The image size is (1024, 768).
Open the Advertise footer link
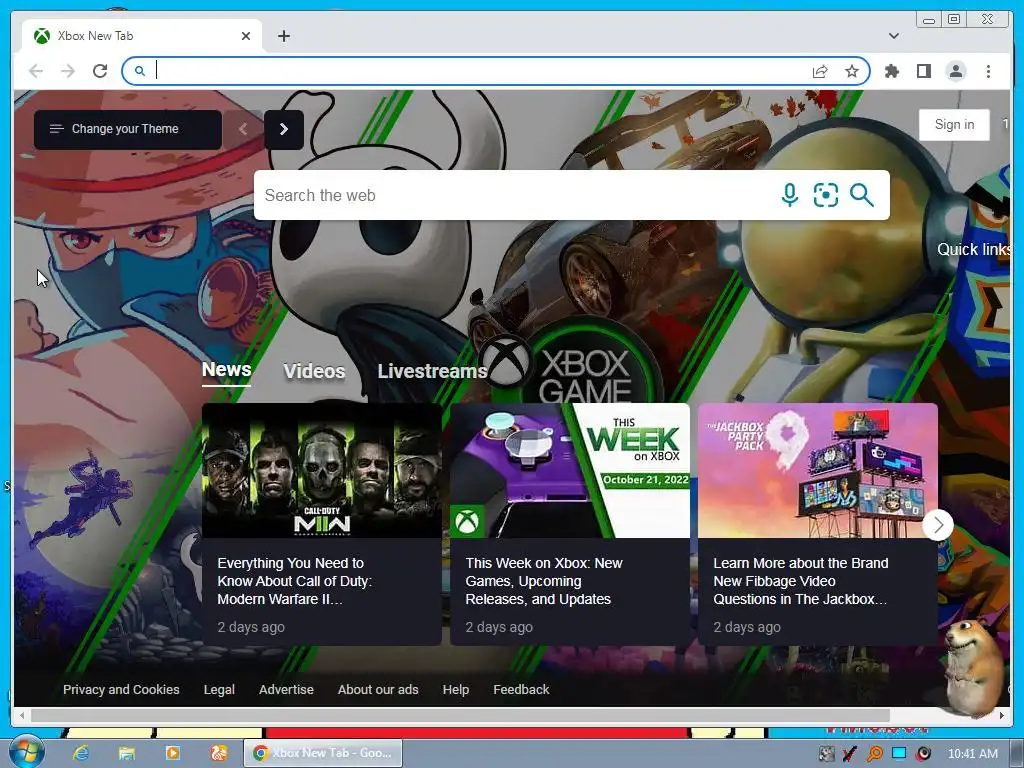click(286, 690)
